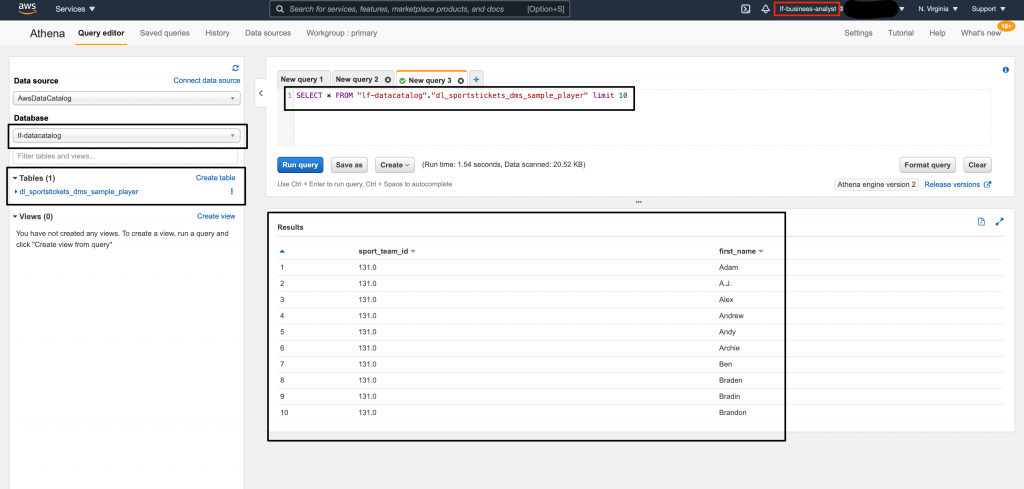The width and height of the screenshot is (1024, 489).
Task: Download results file icon
Action: [x=981, y=222]
